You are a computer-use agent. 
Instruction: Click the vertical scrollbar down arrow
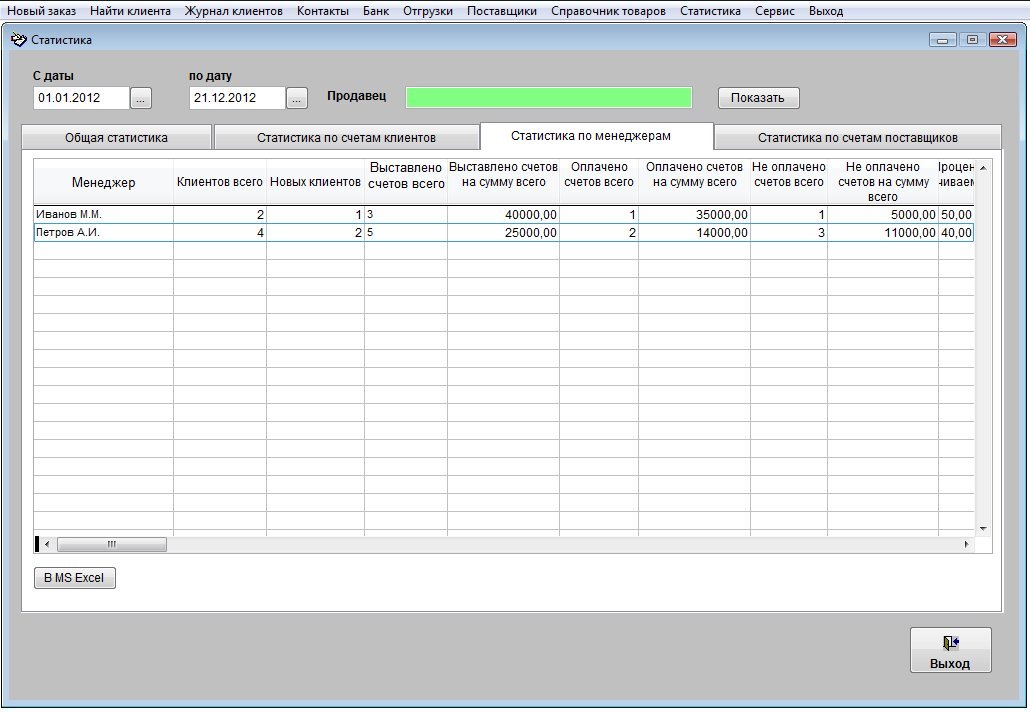coord(983,527)
